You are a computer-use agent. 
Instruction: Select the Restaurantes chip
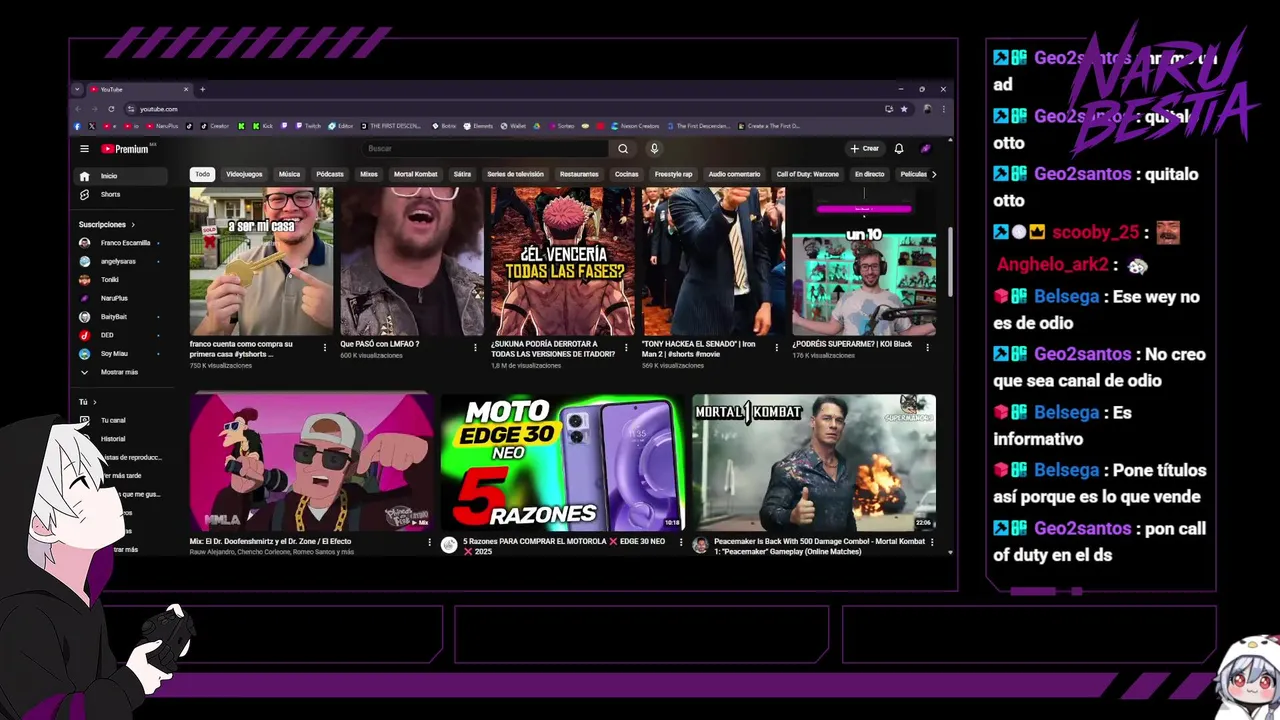click(x=579, y=174)
